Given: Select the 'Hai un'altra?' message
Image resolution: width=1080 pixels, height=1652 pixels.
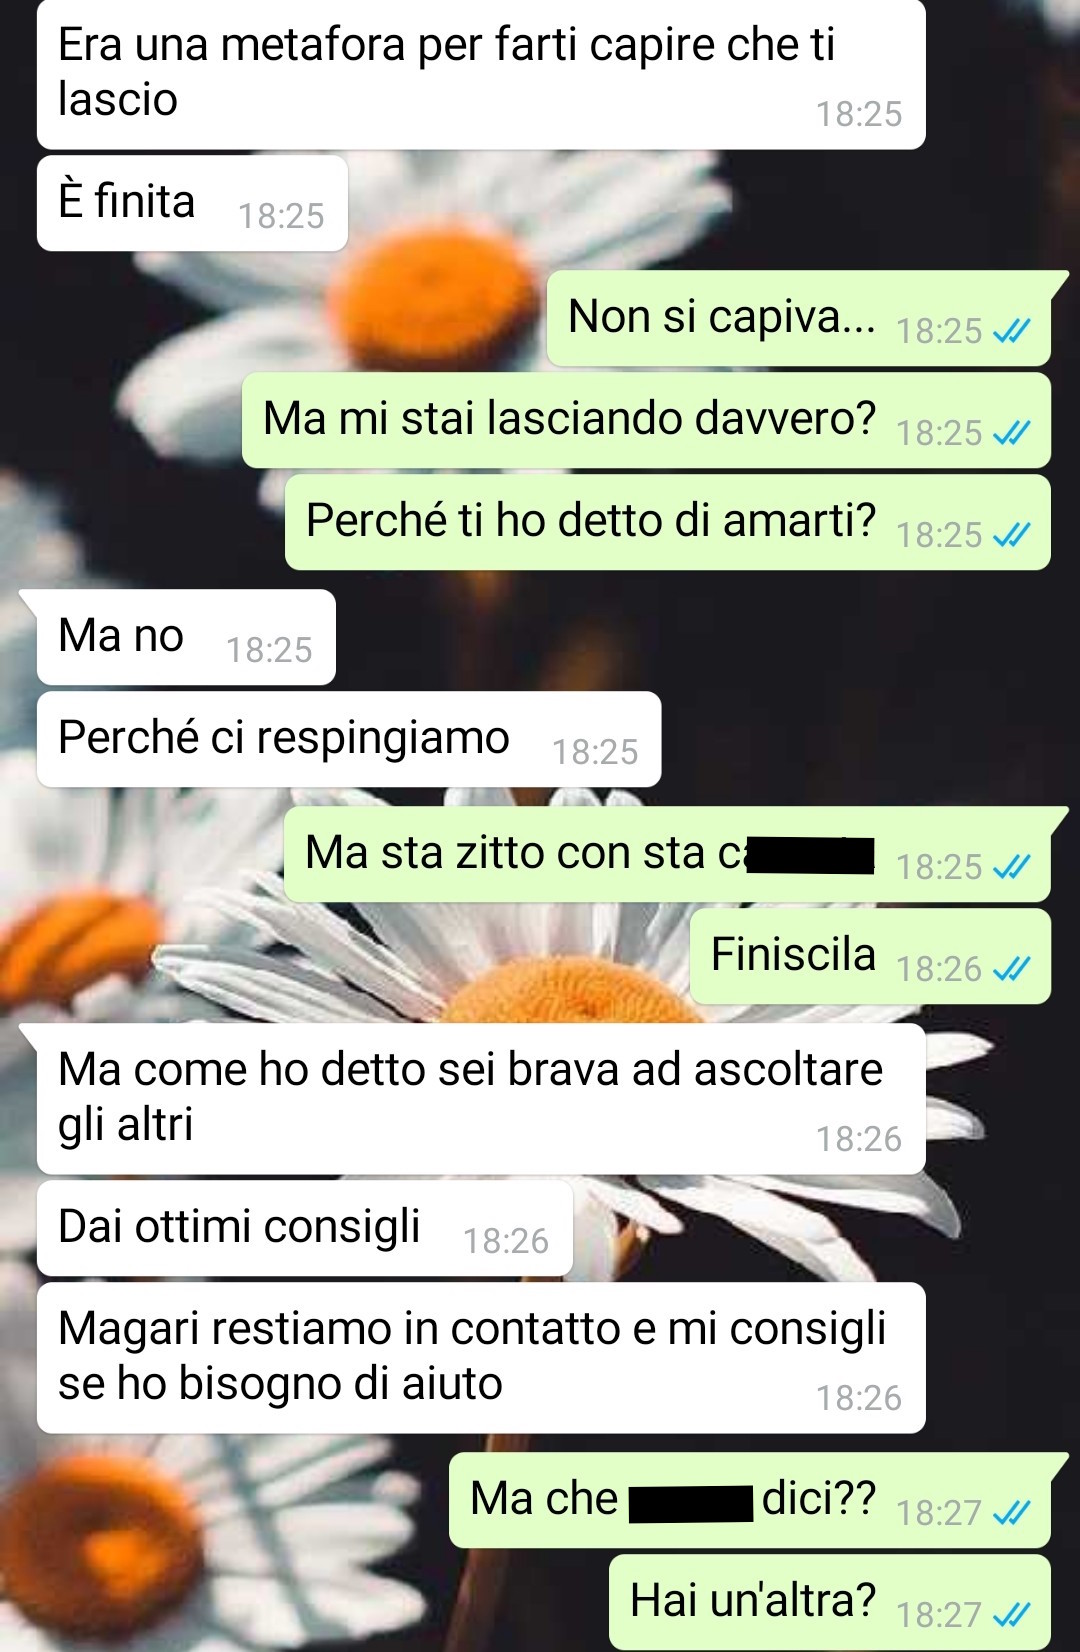Looking at the screenshot, I should (x=830, y=1602).
